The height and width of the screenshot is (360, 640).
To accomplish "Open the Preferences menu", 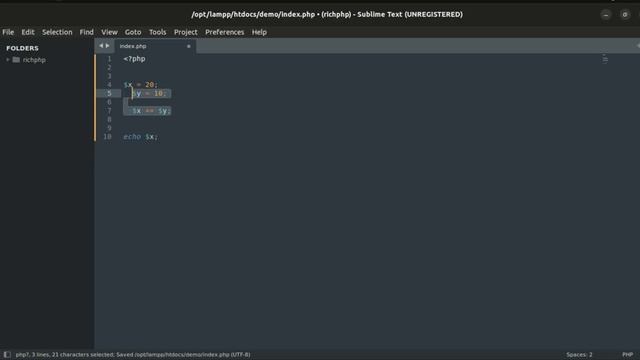I will (224, 32).
